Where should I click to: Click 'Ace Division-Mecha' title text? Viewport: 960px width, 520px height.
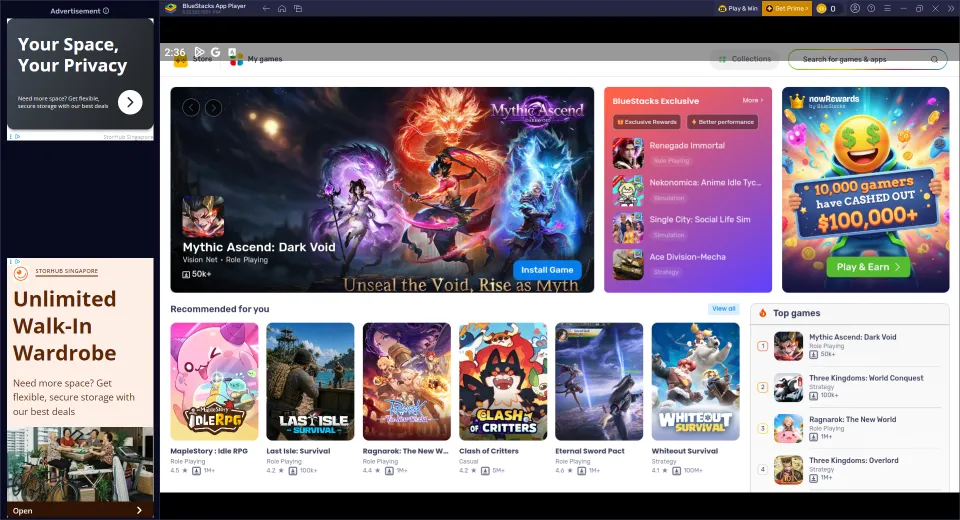pyautogui.click(x=687, y=257)
